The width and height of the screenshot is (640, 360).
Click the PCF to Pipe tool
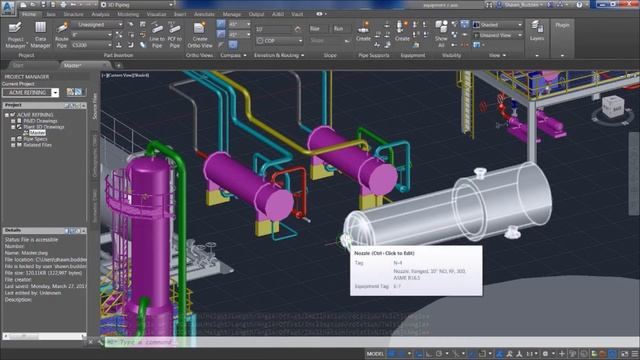(175, 35)
